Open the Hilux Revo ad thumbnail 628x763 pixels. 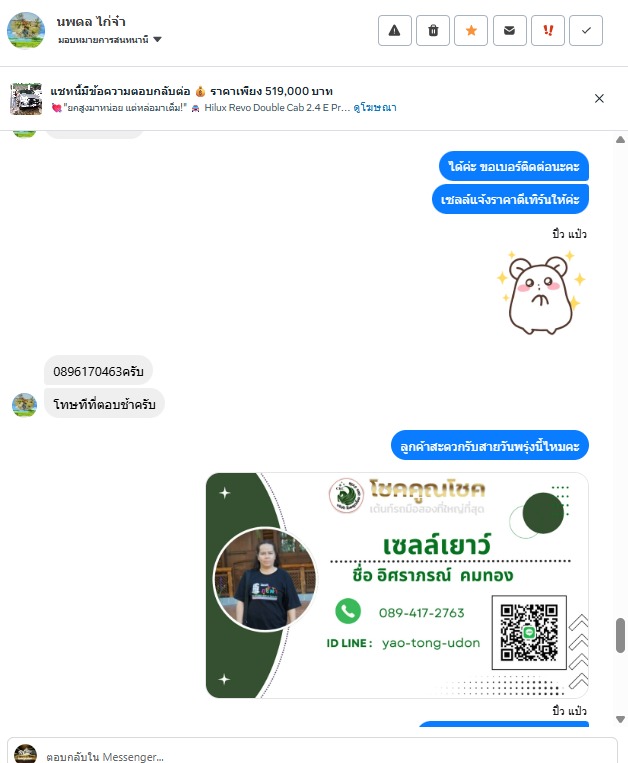pyautogui.click(x=26, y=99)
